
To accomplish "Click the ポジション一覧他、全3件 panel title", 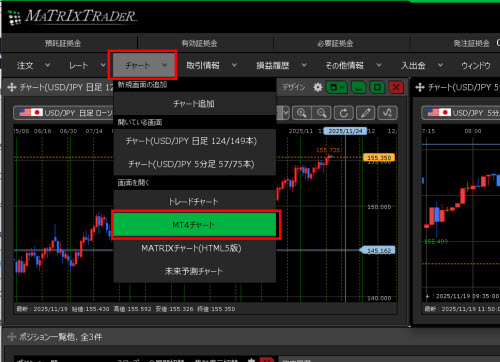I will [61, 337].
